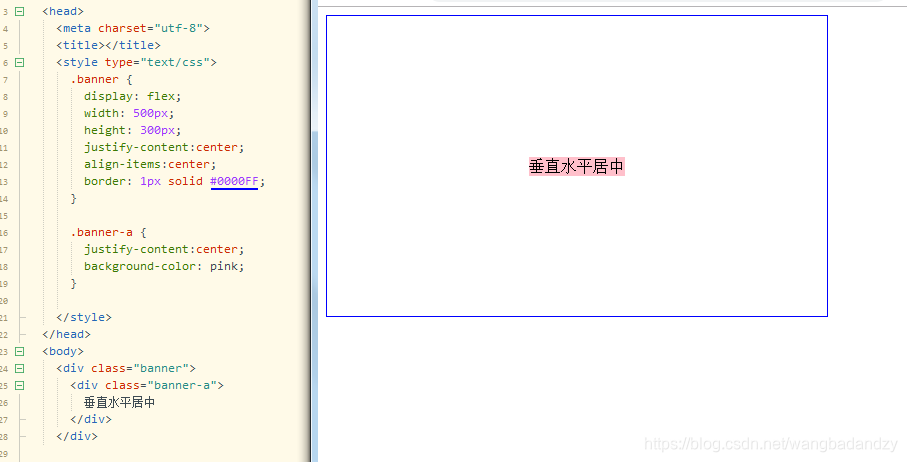Click the closing </style> tag
The width and height of the screenshot is (907, 462).
pos(84,317)
